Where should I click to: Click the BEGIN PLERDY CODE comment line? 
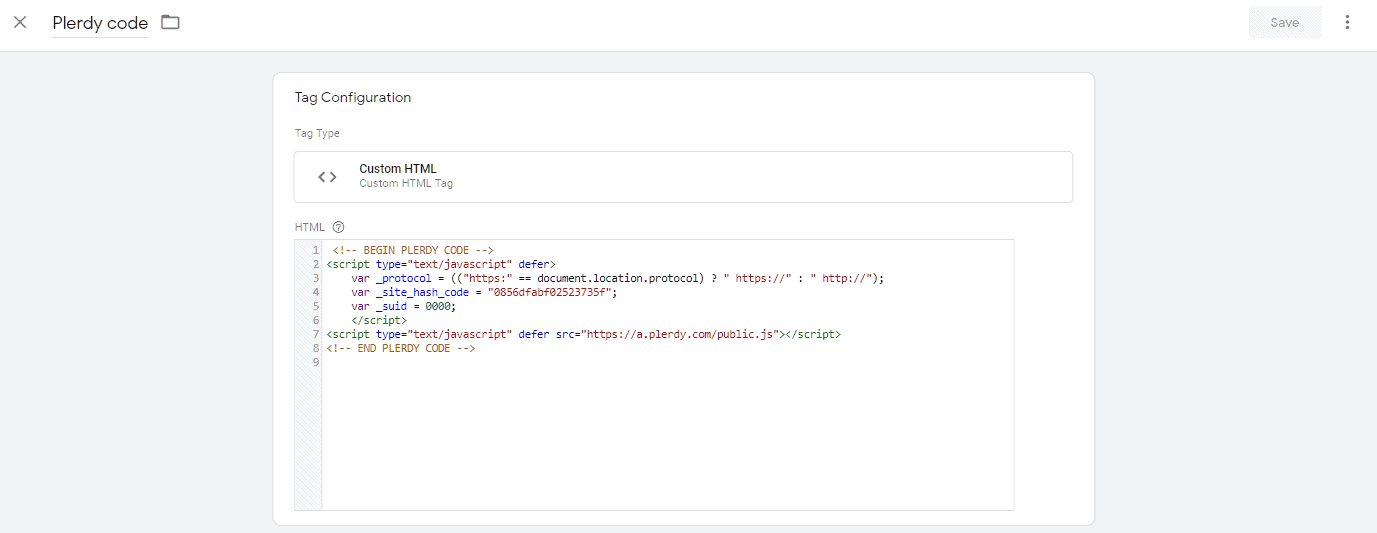point(413,250)
